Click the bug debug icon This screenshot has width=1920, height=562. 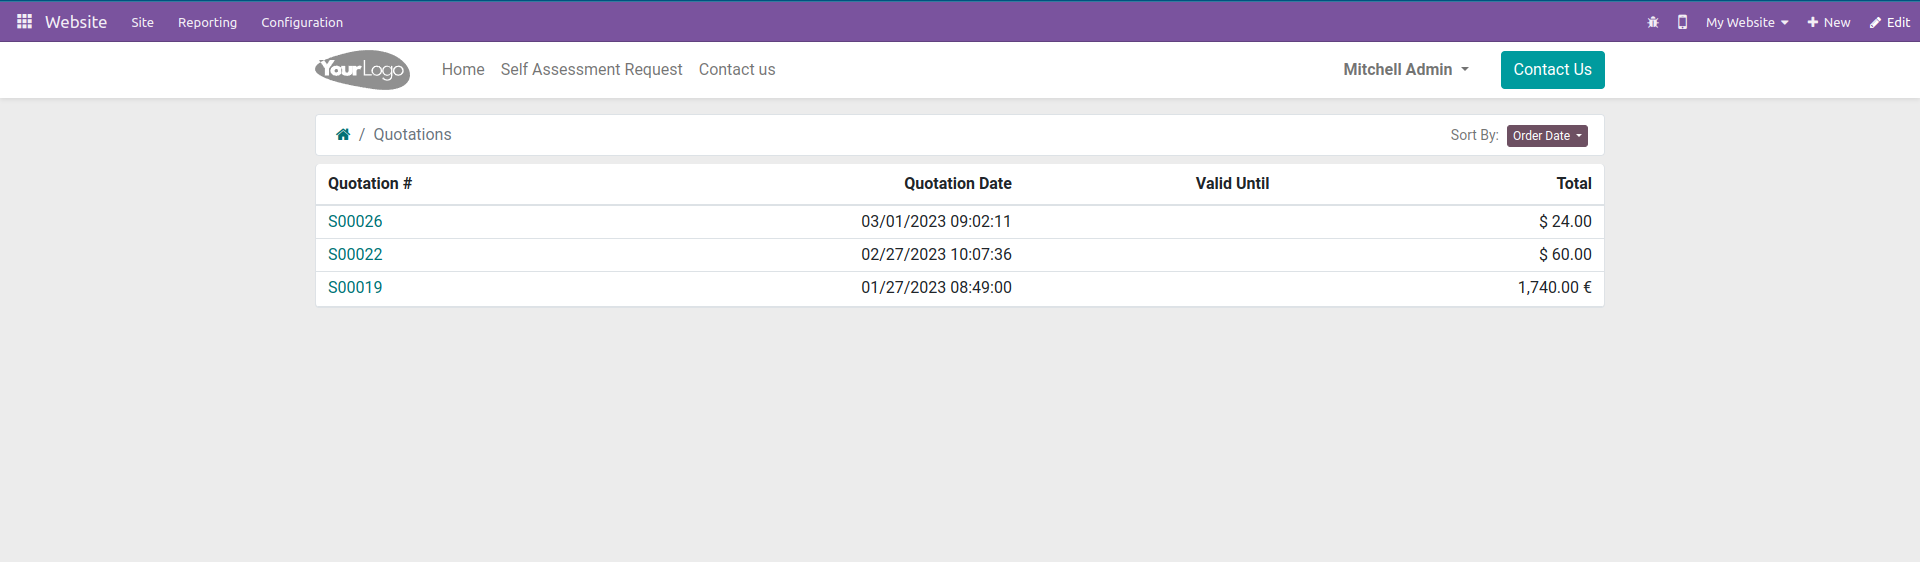(x=1653, y=22)
